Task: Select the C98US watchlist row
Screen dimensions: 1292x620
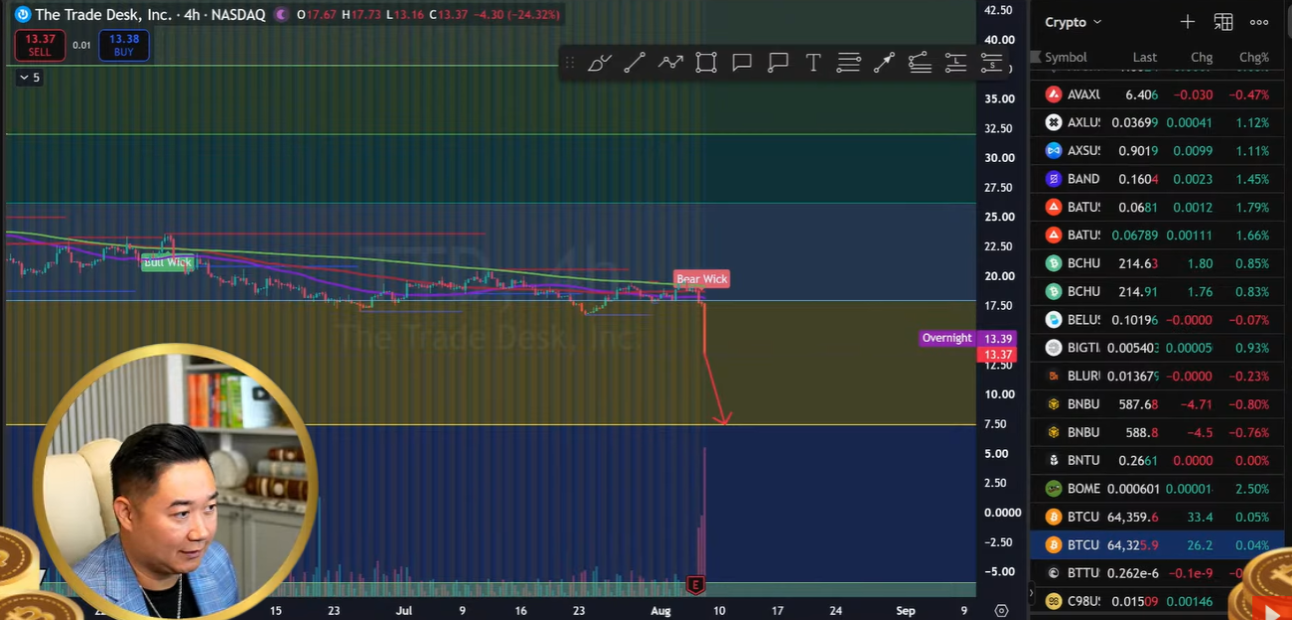Action: click(x=1157, y=602)
